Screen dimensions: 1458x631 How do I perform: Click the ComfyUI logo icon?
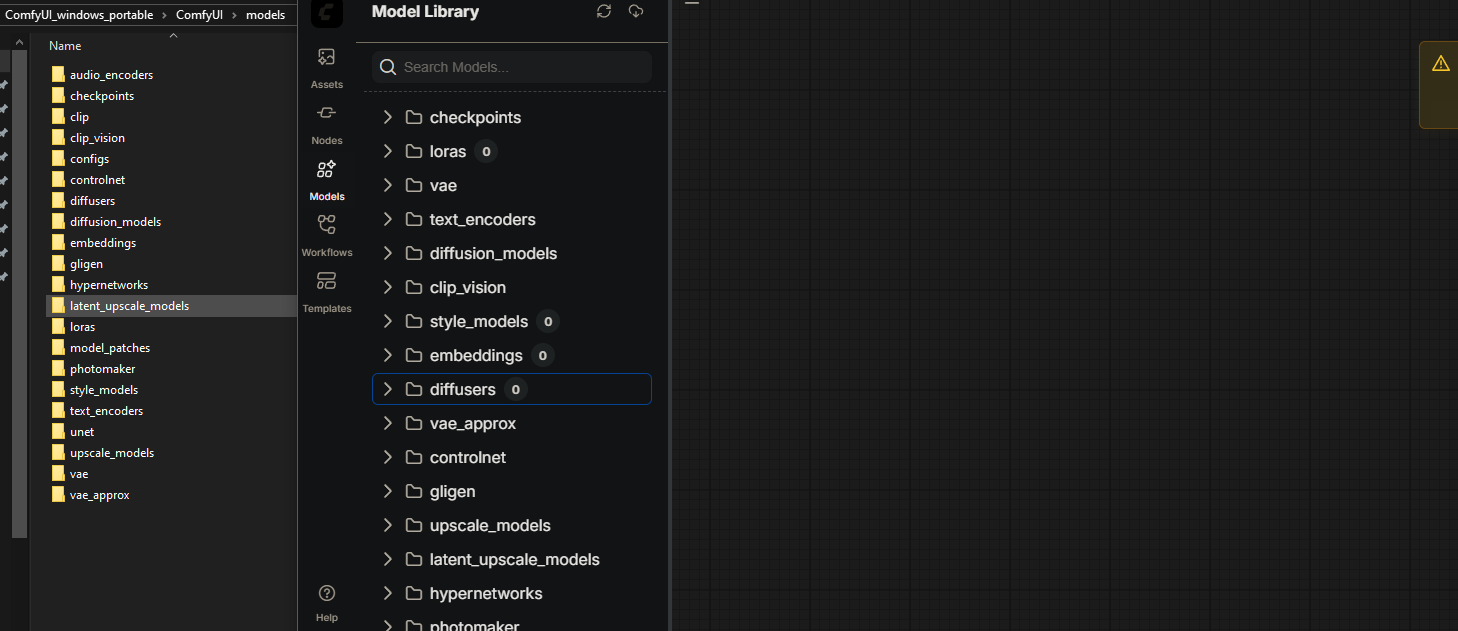click(x=327, y=12)
